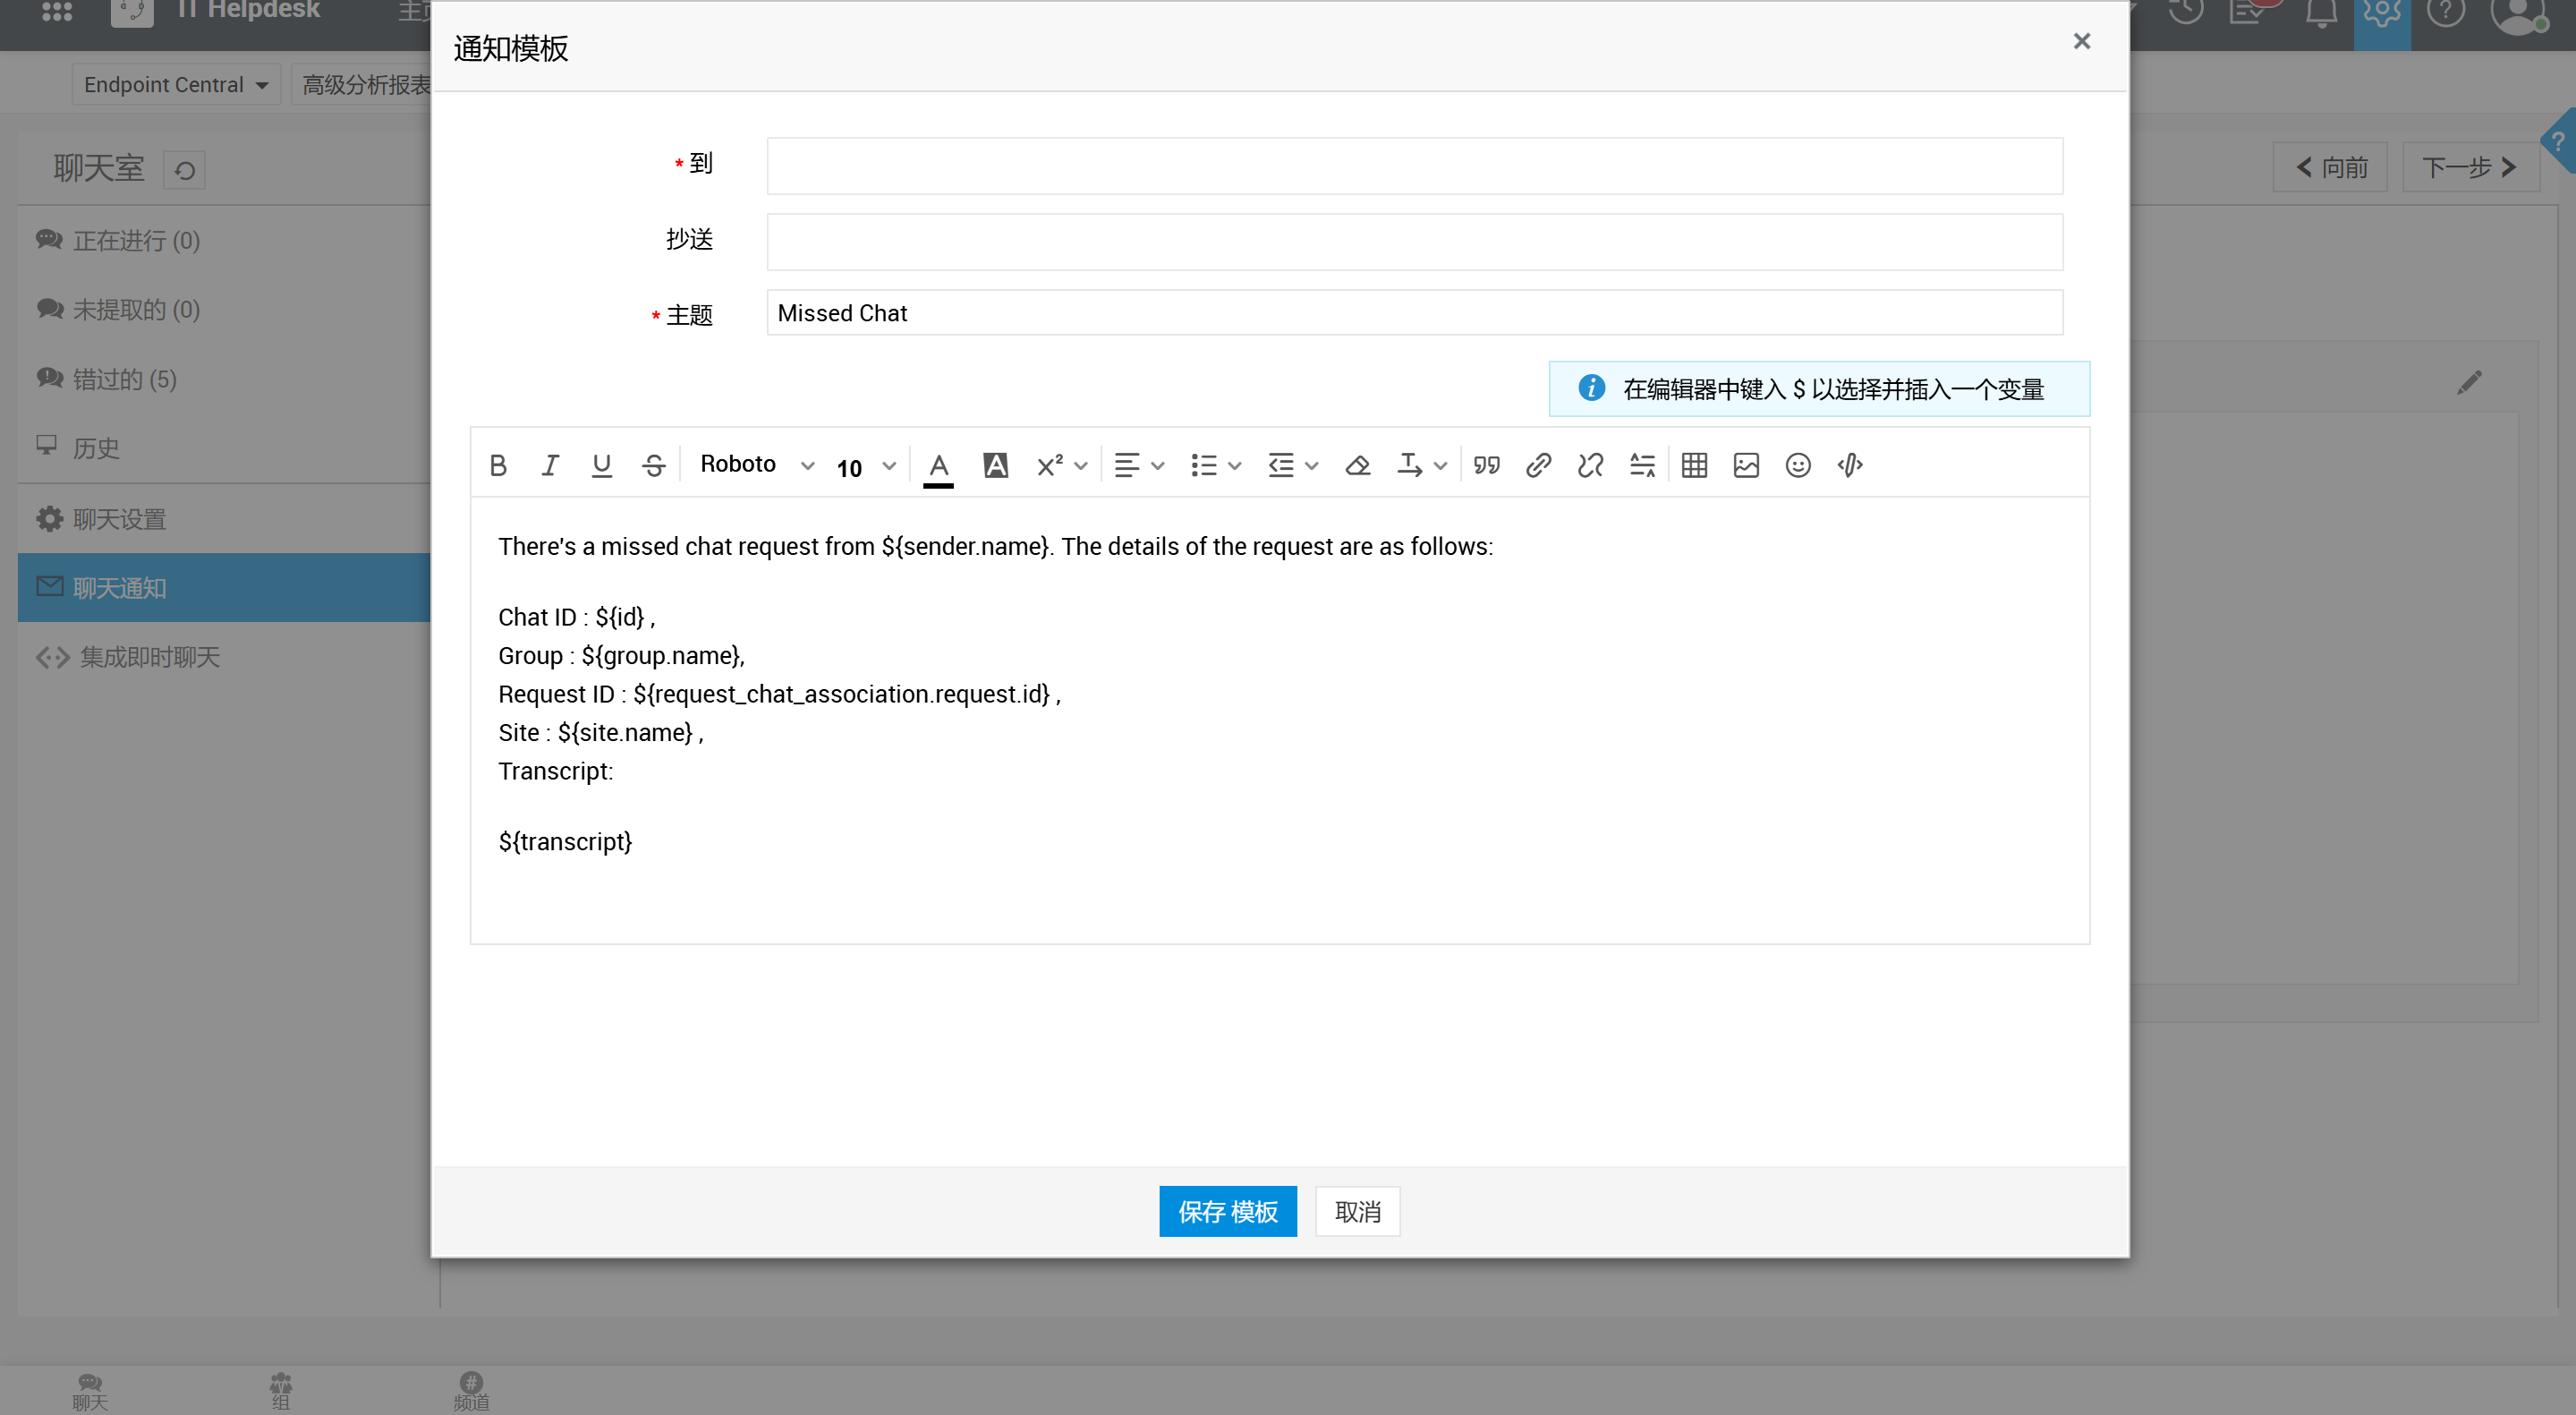Select the font color underlined A
The width and height of the screenshot is (2576, 1415).
coord(938,465)
